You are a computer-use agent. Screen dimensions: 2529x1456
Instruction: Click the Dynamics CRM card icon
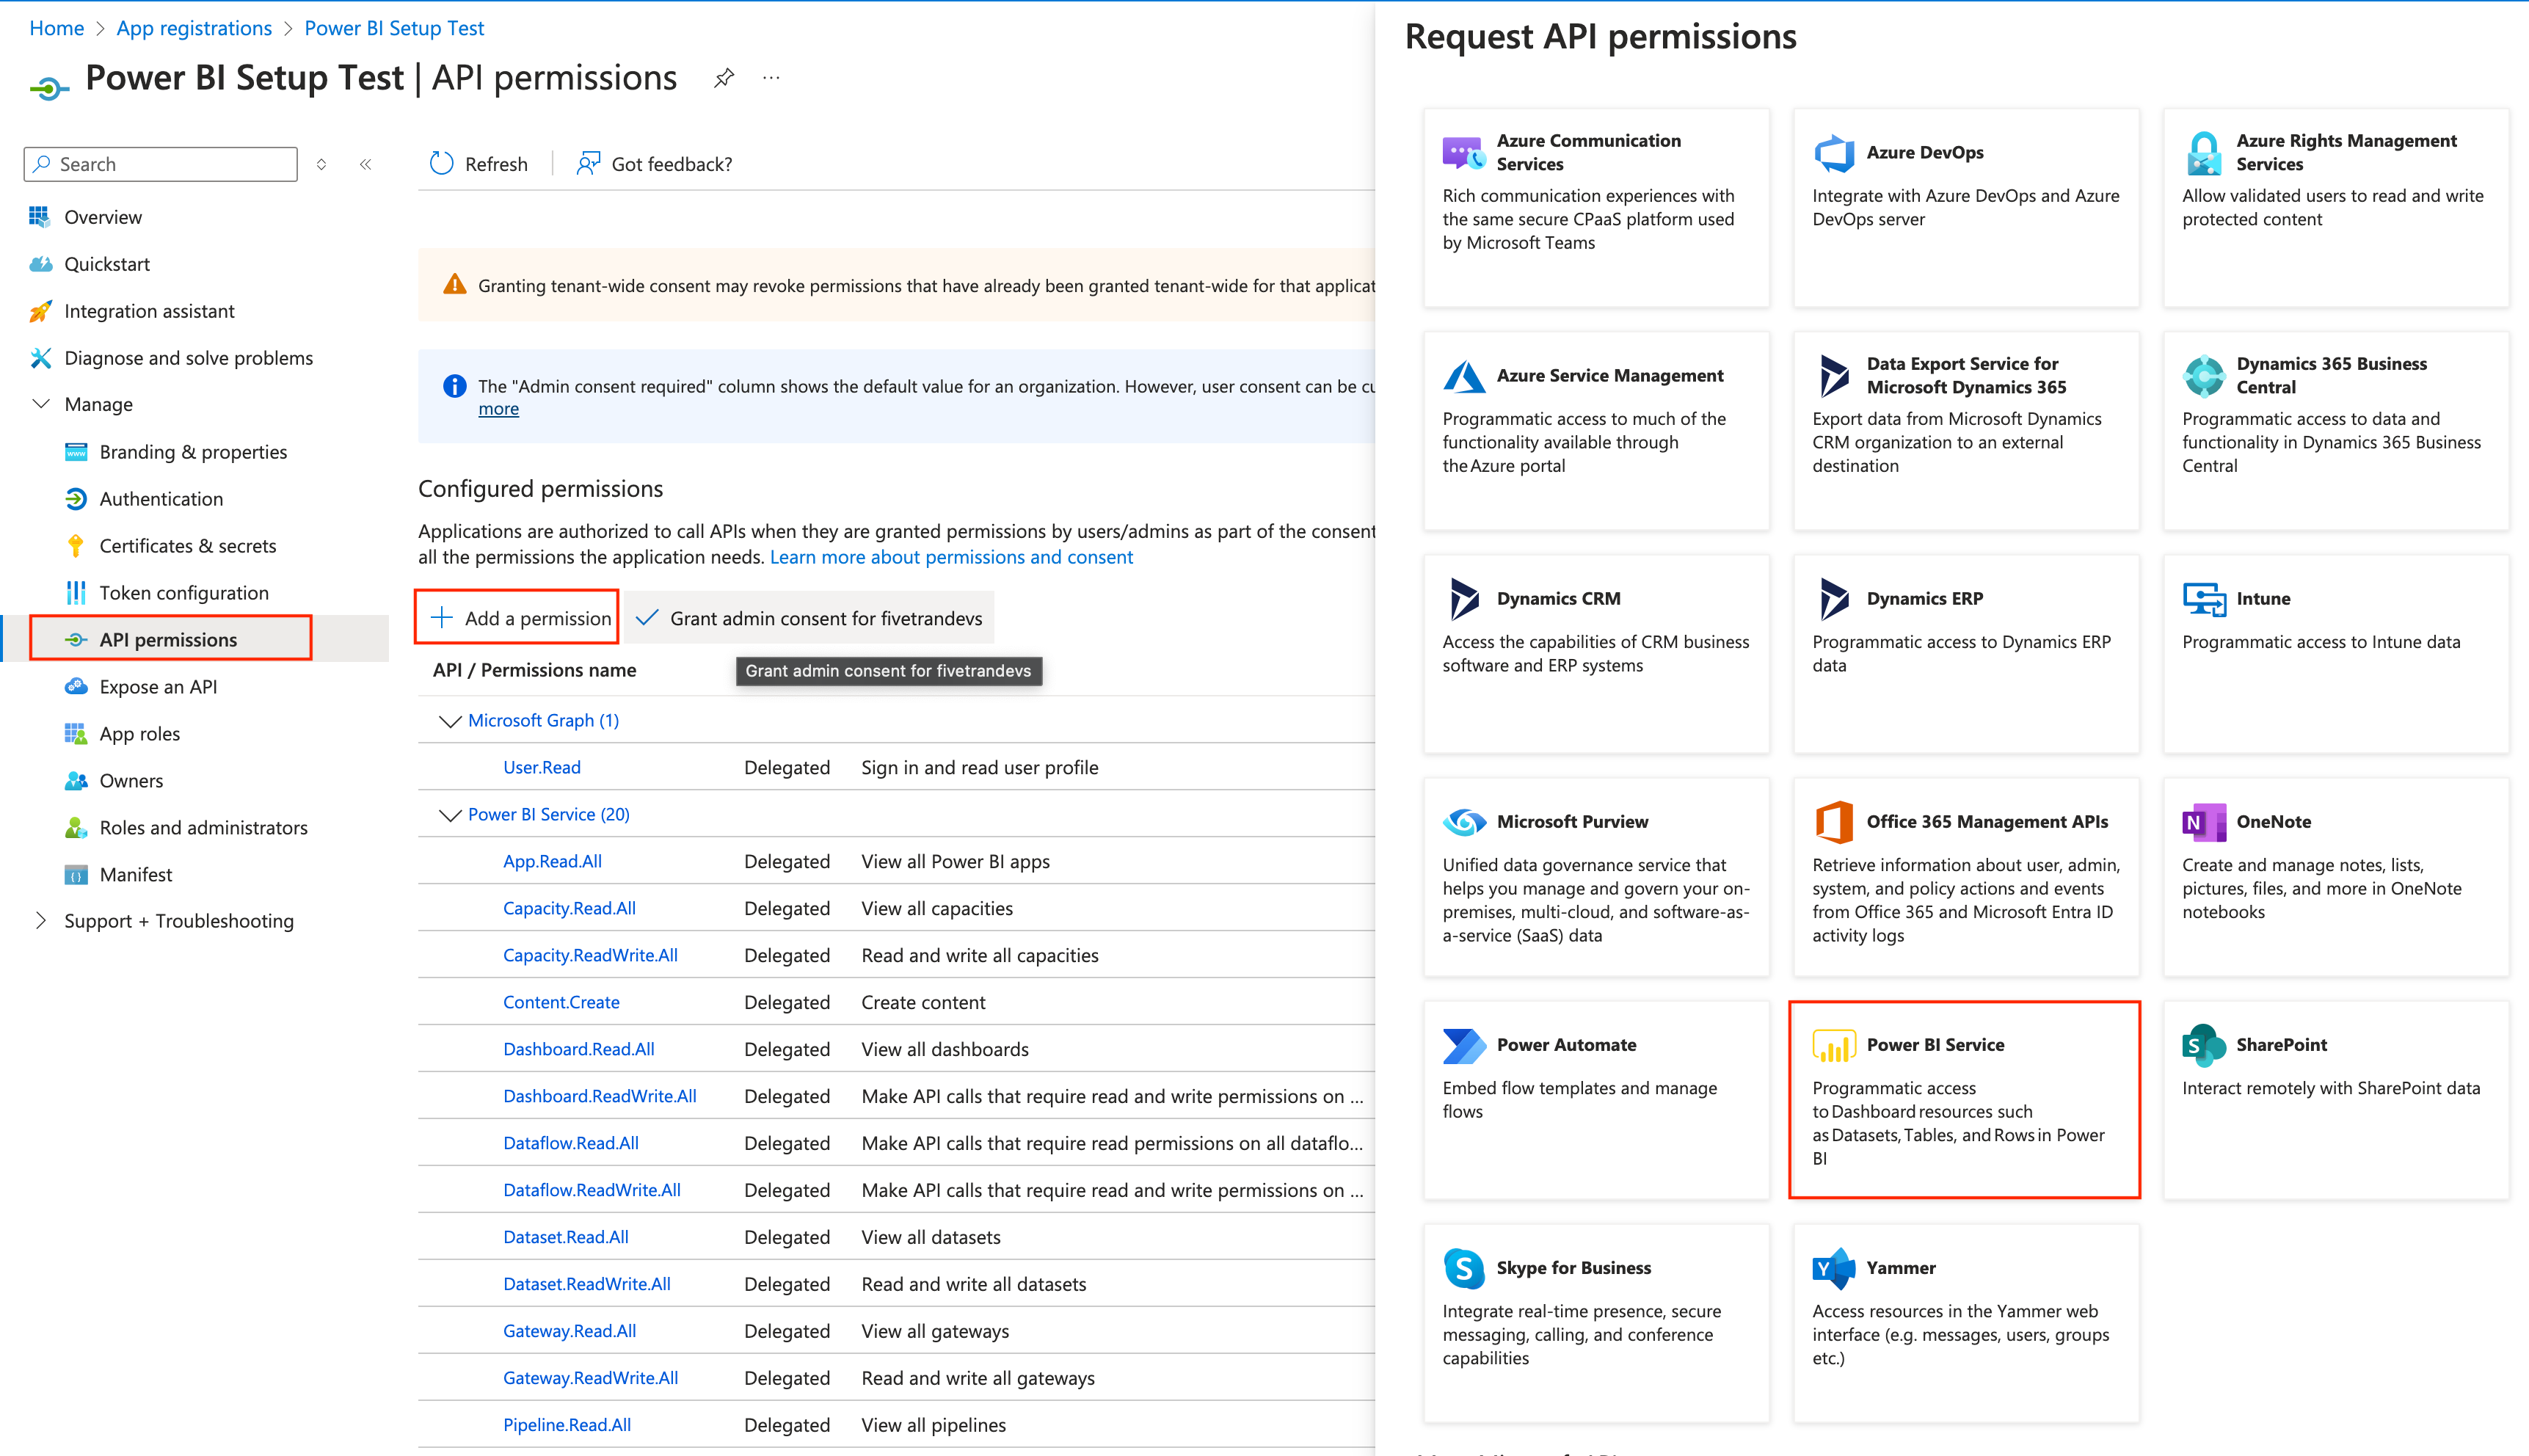click(1464, 599)
